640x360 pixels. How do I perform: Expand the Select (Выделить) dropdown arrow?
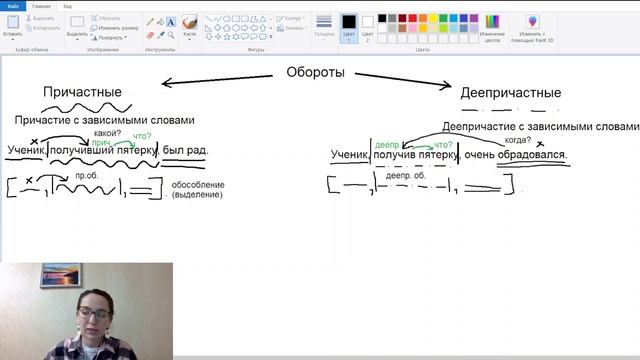pos(77,39)
